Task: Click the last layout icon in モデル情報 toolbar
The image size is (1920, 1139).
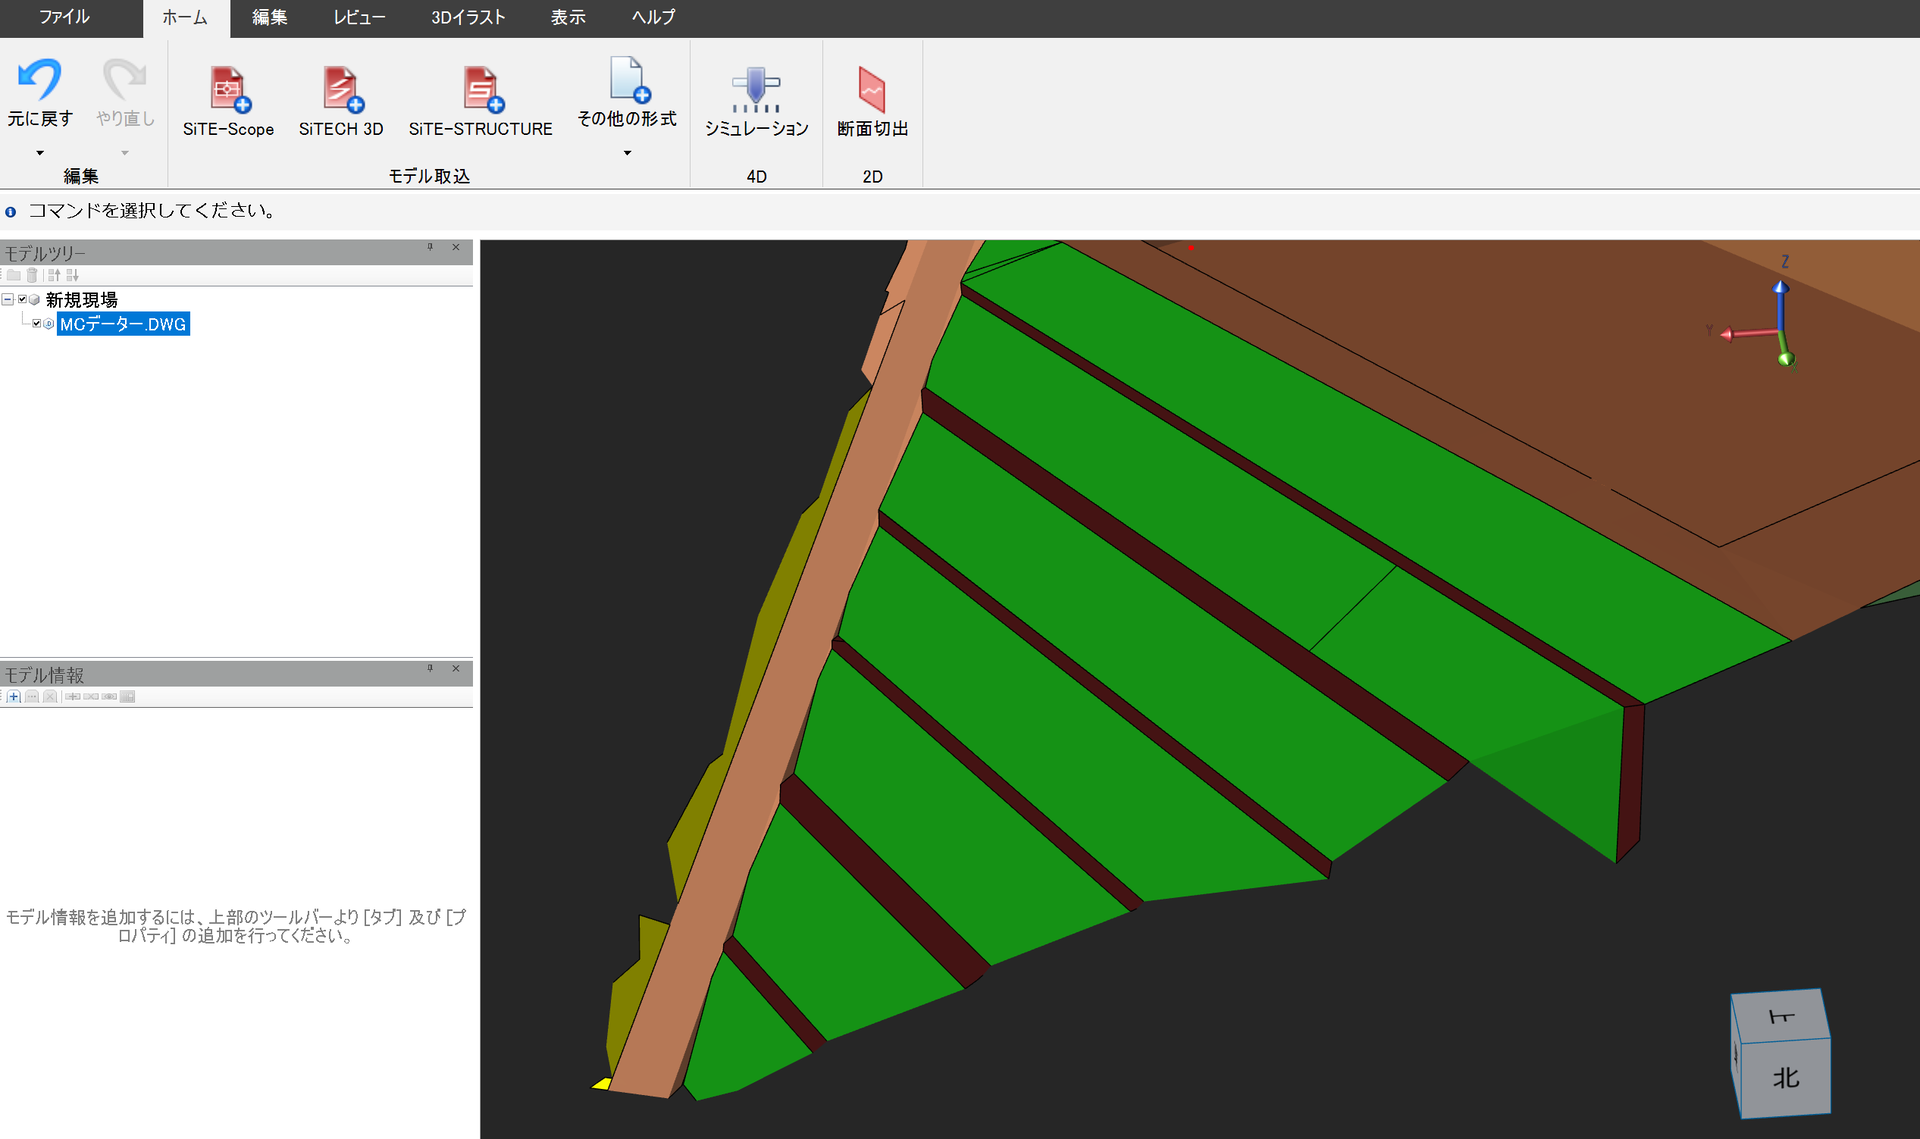Action: (127, 696)
